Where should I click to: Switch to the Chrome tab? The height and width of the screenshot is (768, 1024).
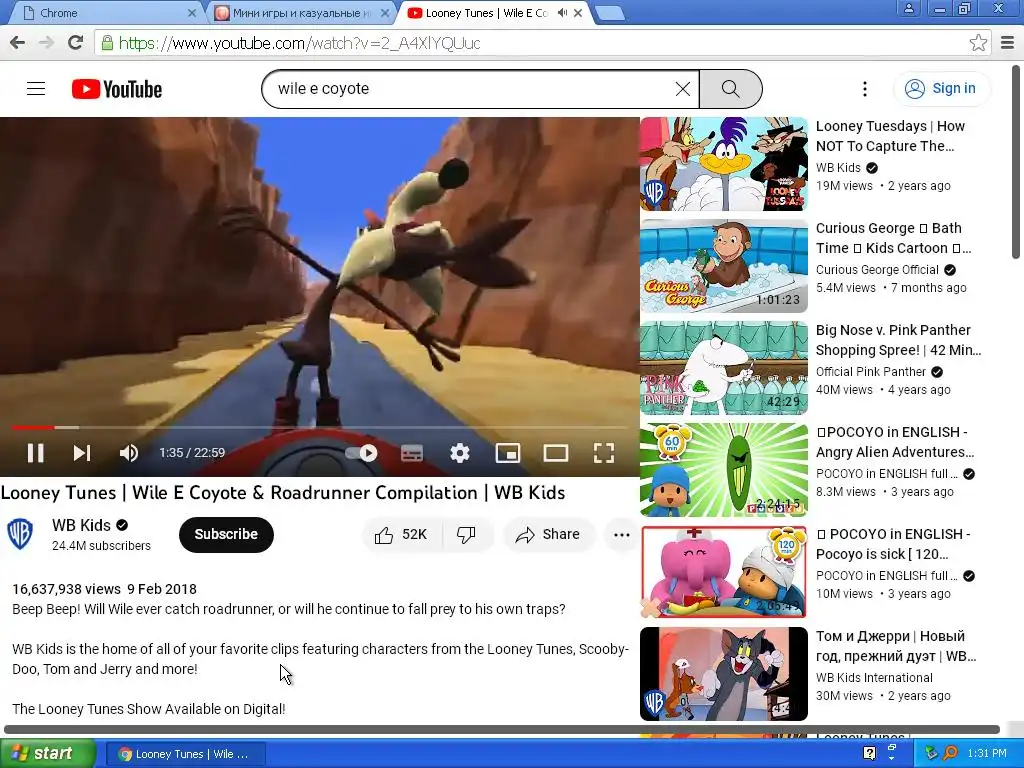pyautogui.click(x=108, y=13)
